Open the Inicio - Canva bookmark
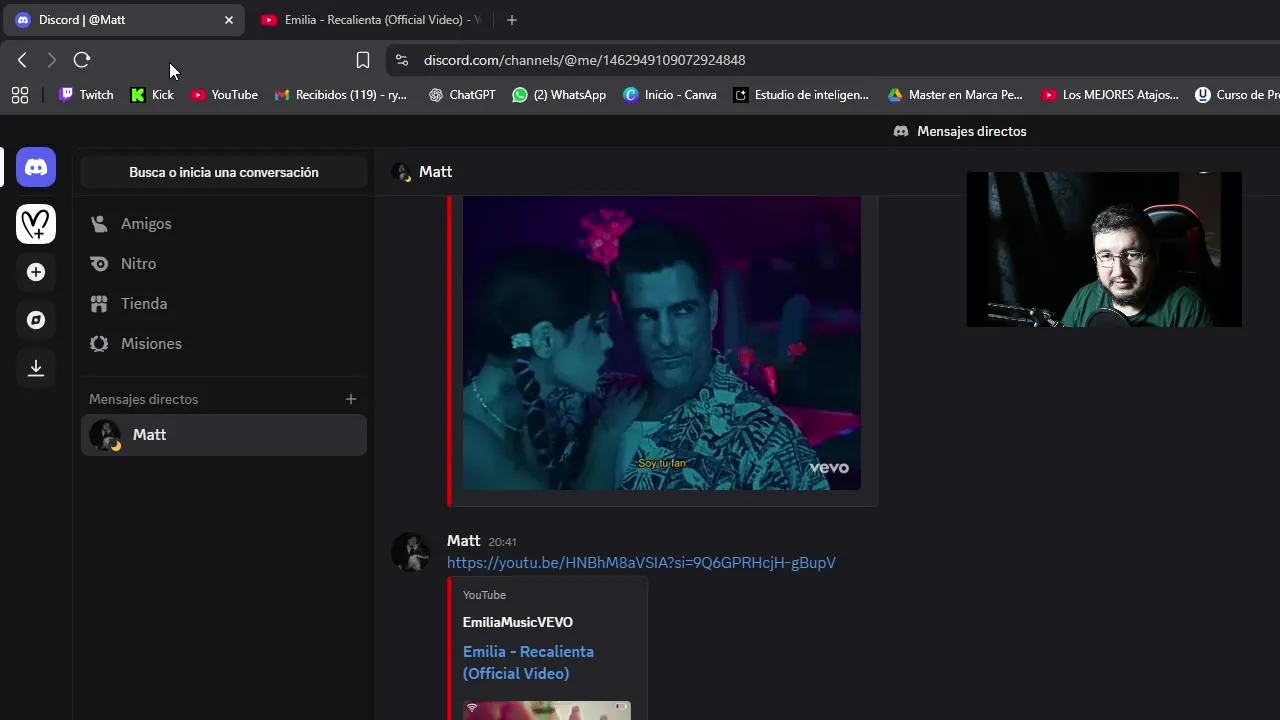 click(x=670, y=95)
